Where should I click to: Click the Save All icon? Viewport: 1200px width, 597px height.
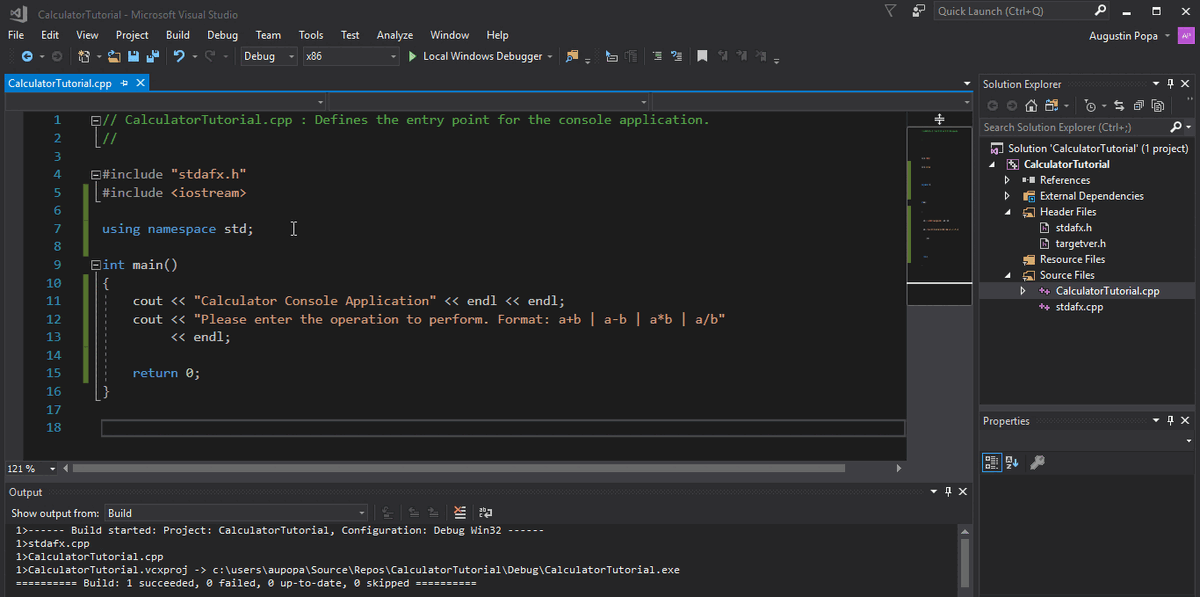coord(152,56)
